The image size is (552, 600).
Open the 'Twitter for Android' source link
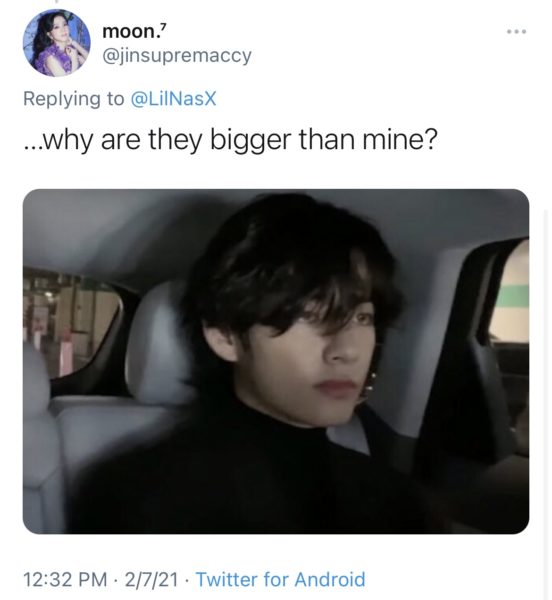pos(280,579)
